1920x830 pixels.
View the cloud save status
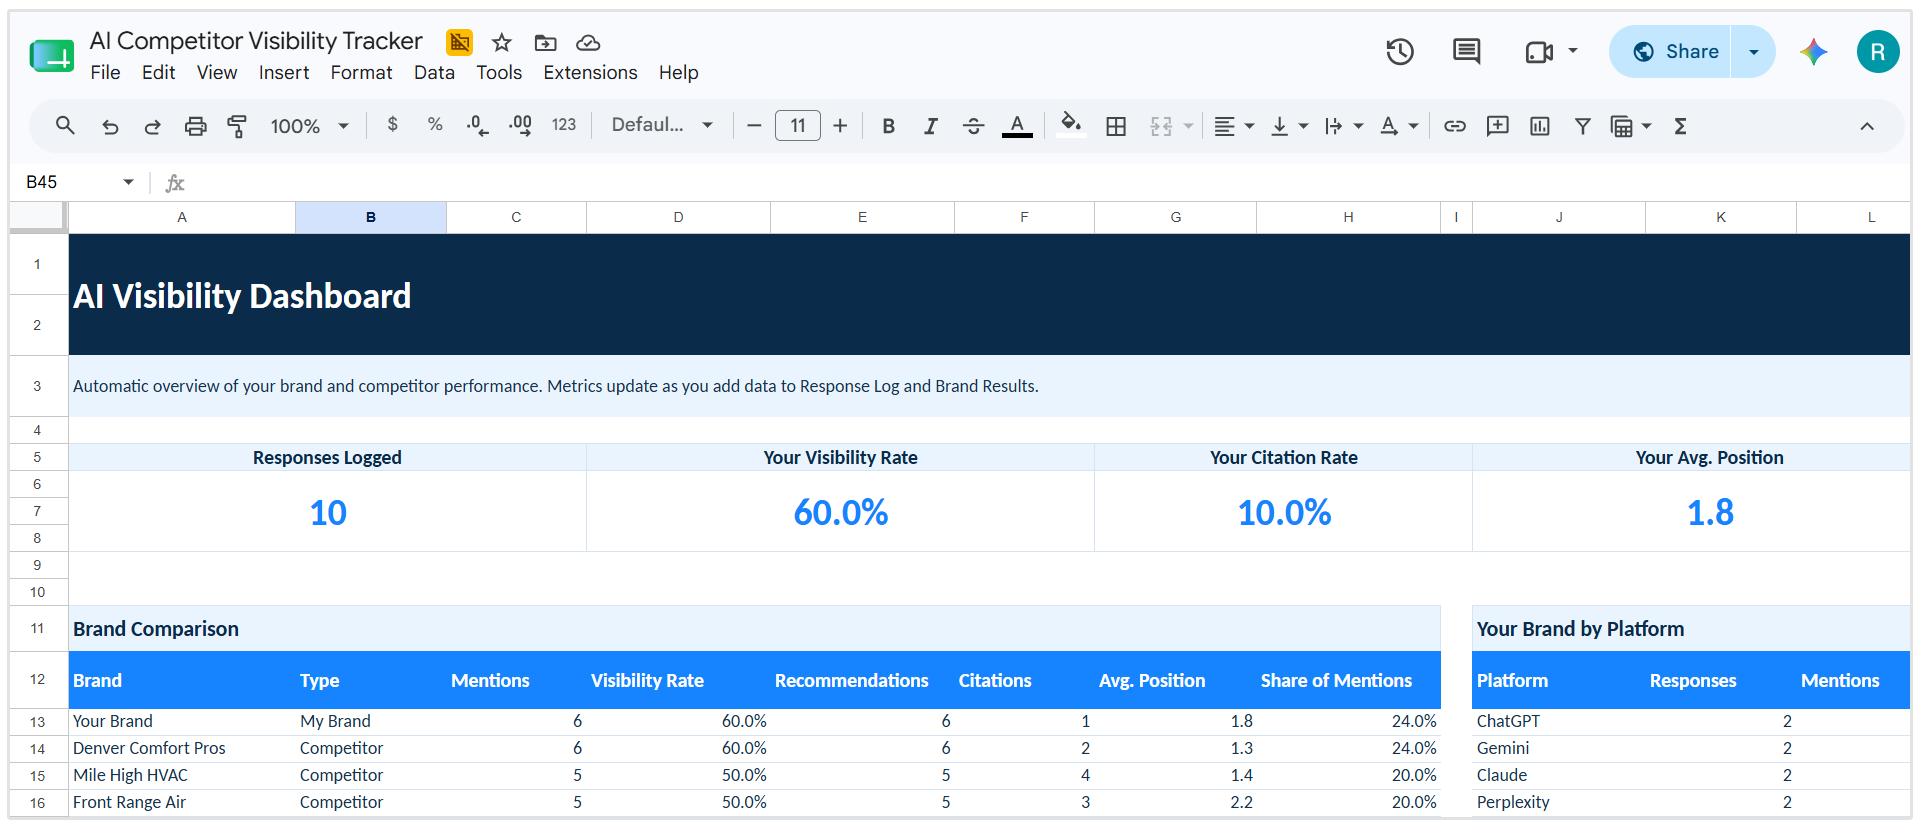point(588,42)
